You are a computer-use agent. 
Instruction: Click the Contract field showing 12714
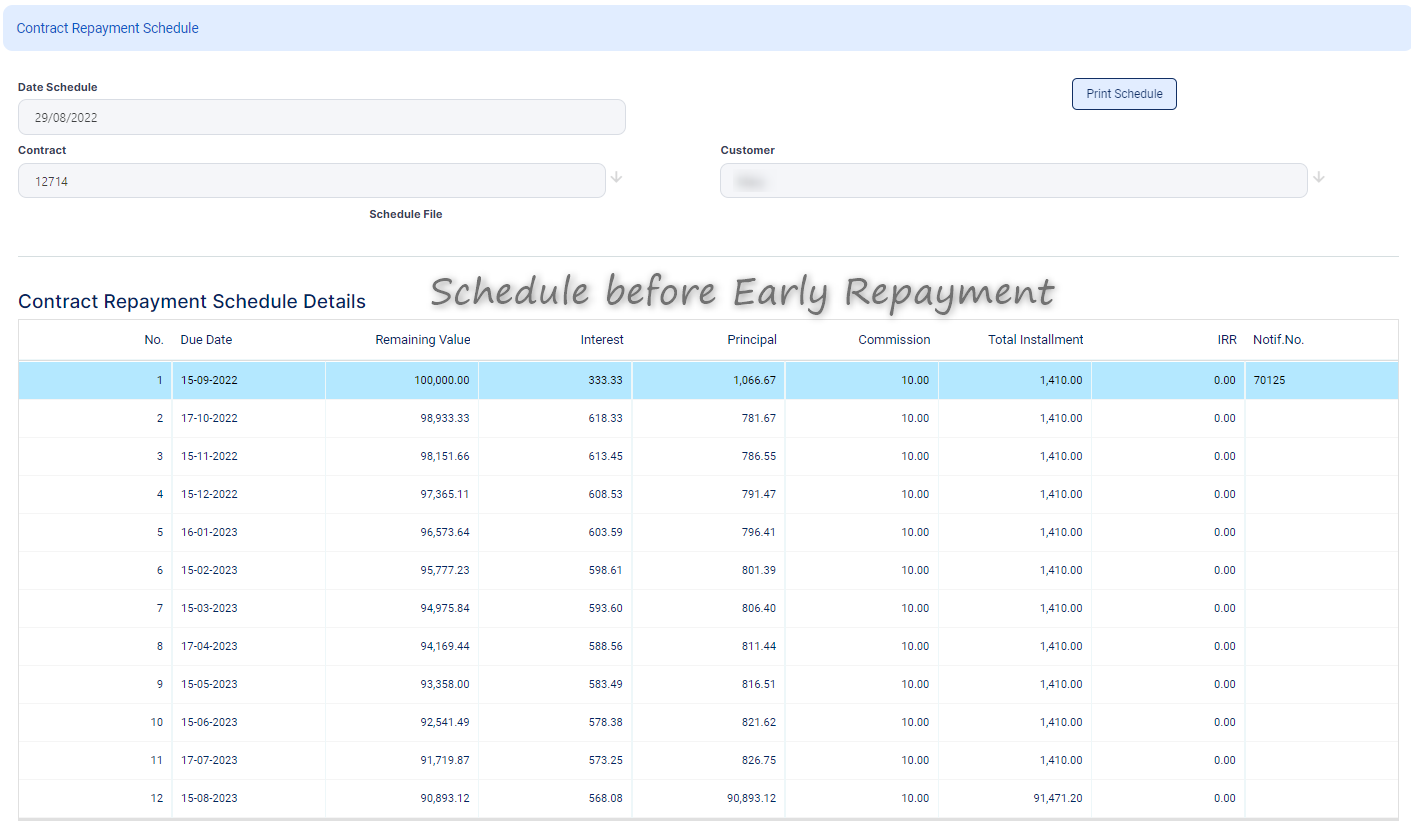pos(311,181)
